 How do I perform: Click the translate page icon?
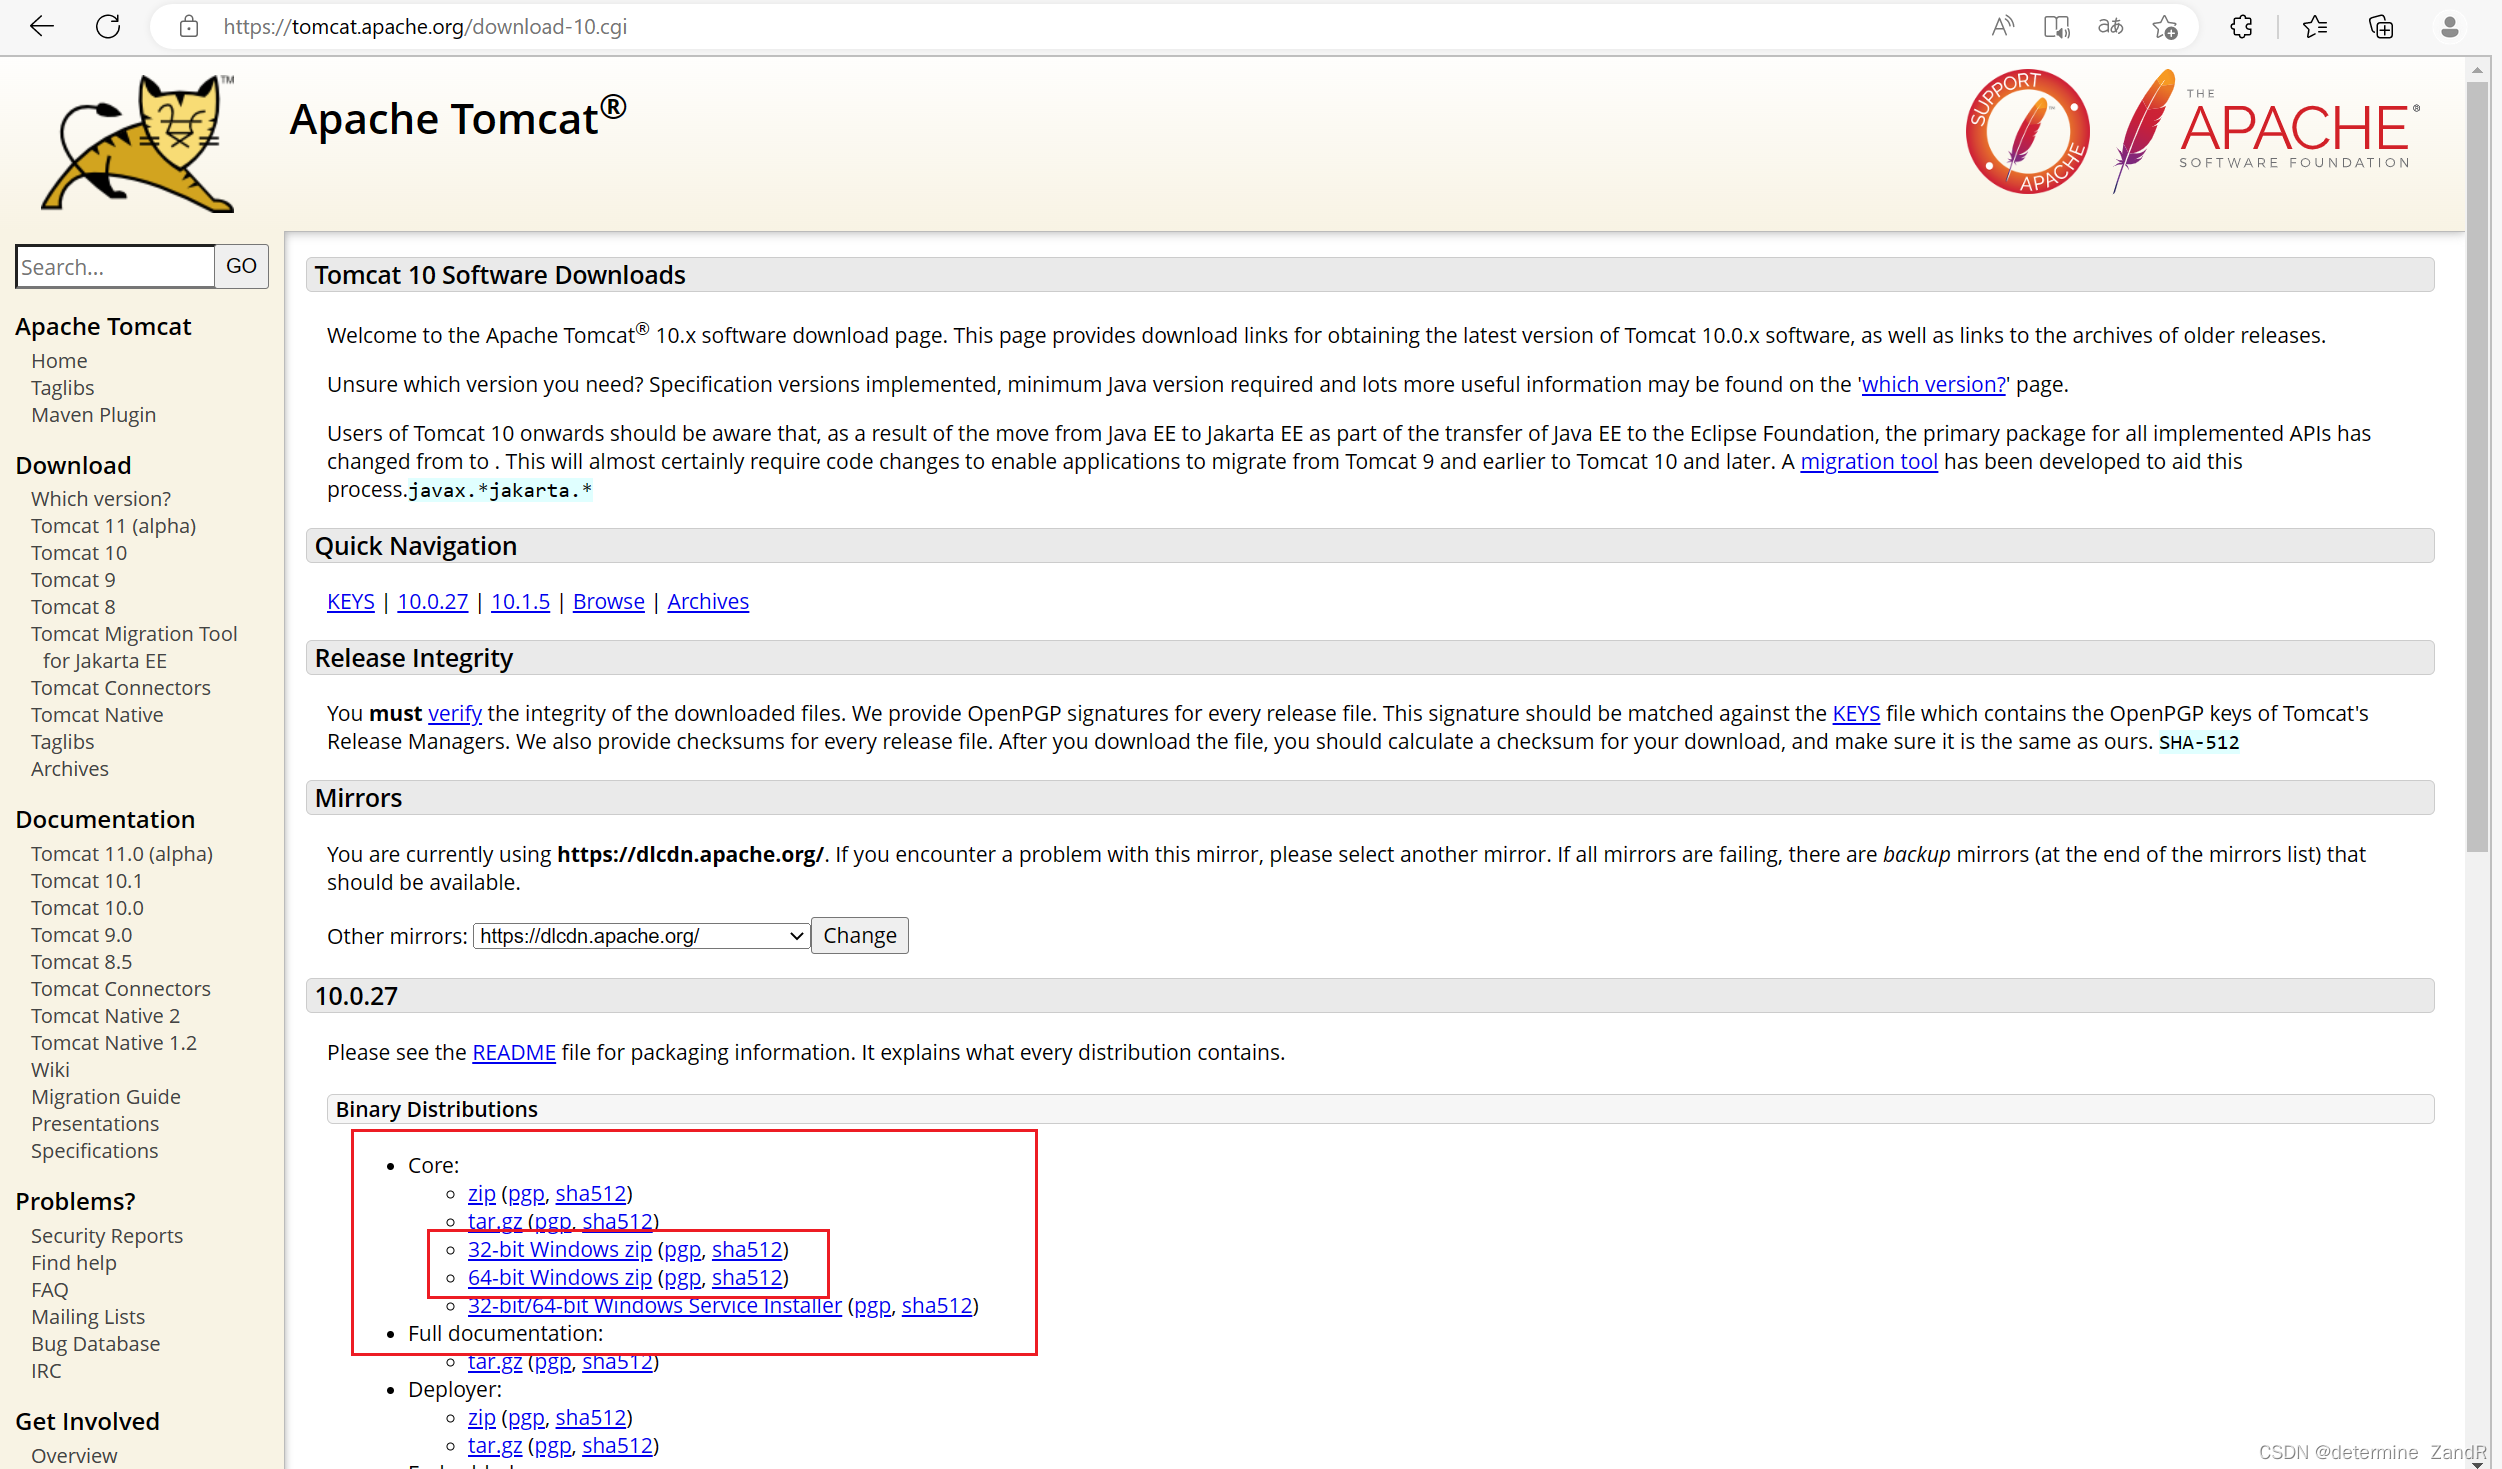[x=2110, y=27]
